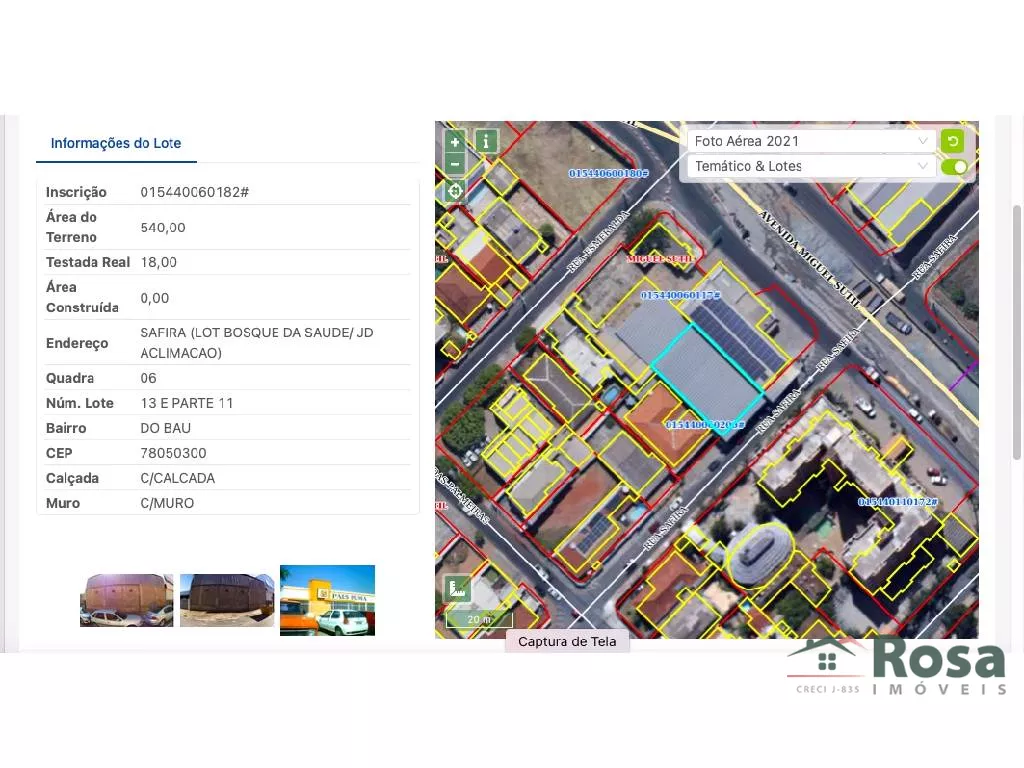
Task: Zoom in on the map
Action: point(455,142)
